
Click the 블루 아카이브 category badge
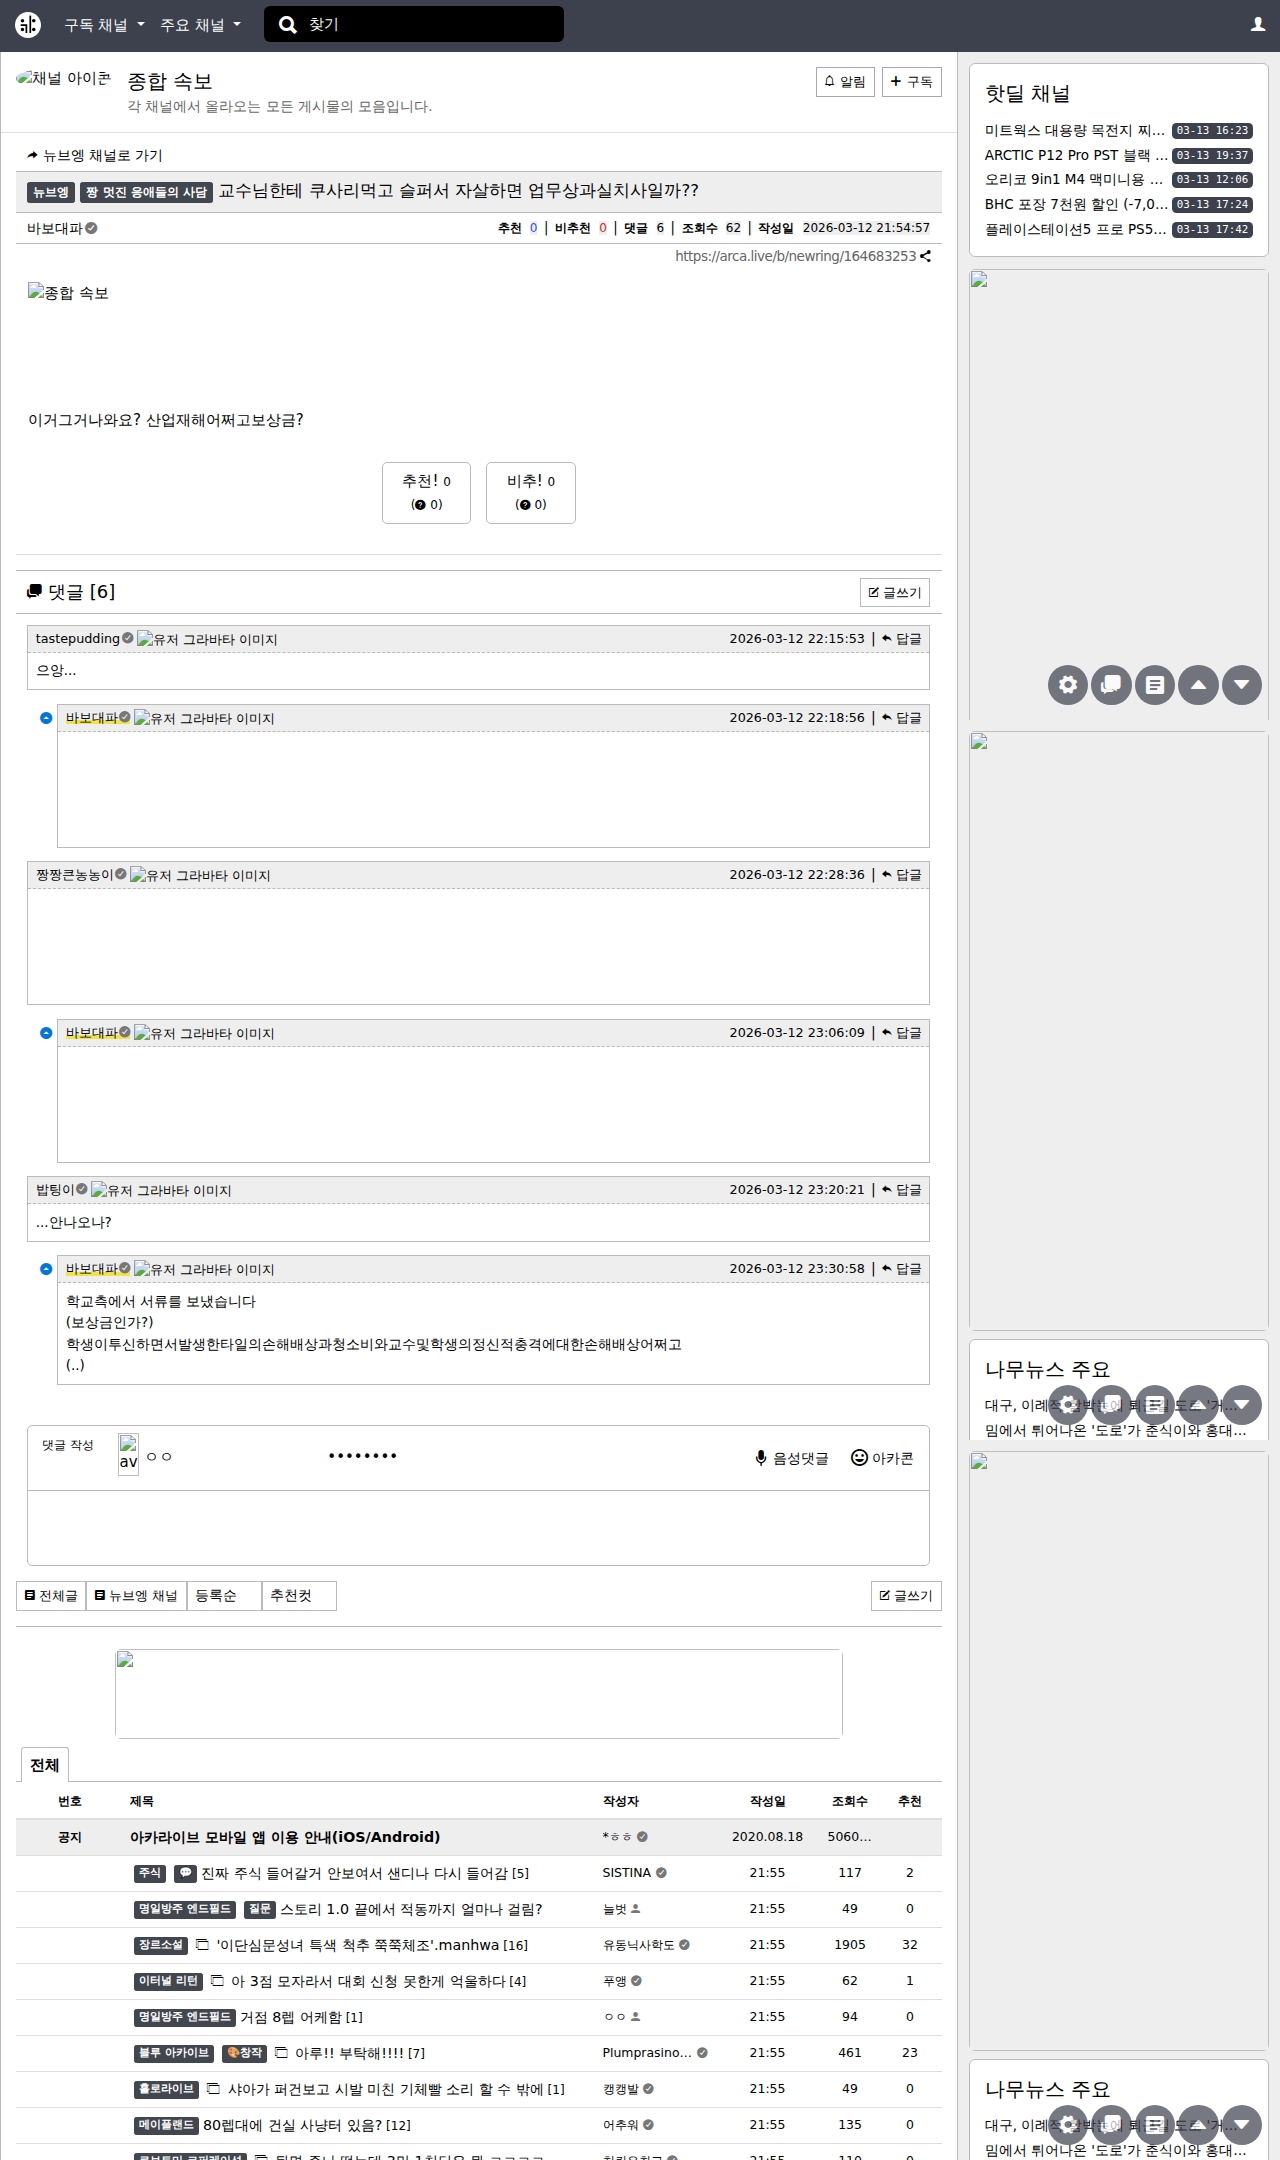point(174,2053)
